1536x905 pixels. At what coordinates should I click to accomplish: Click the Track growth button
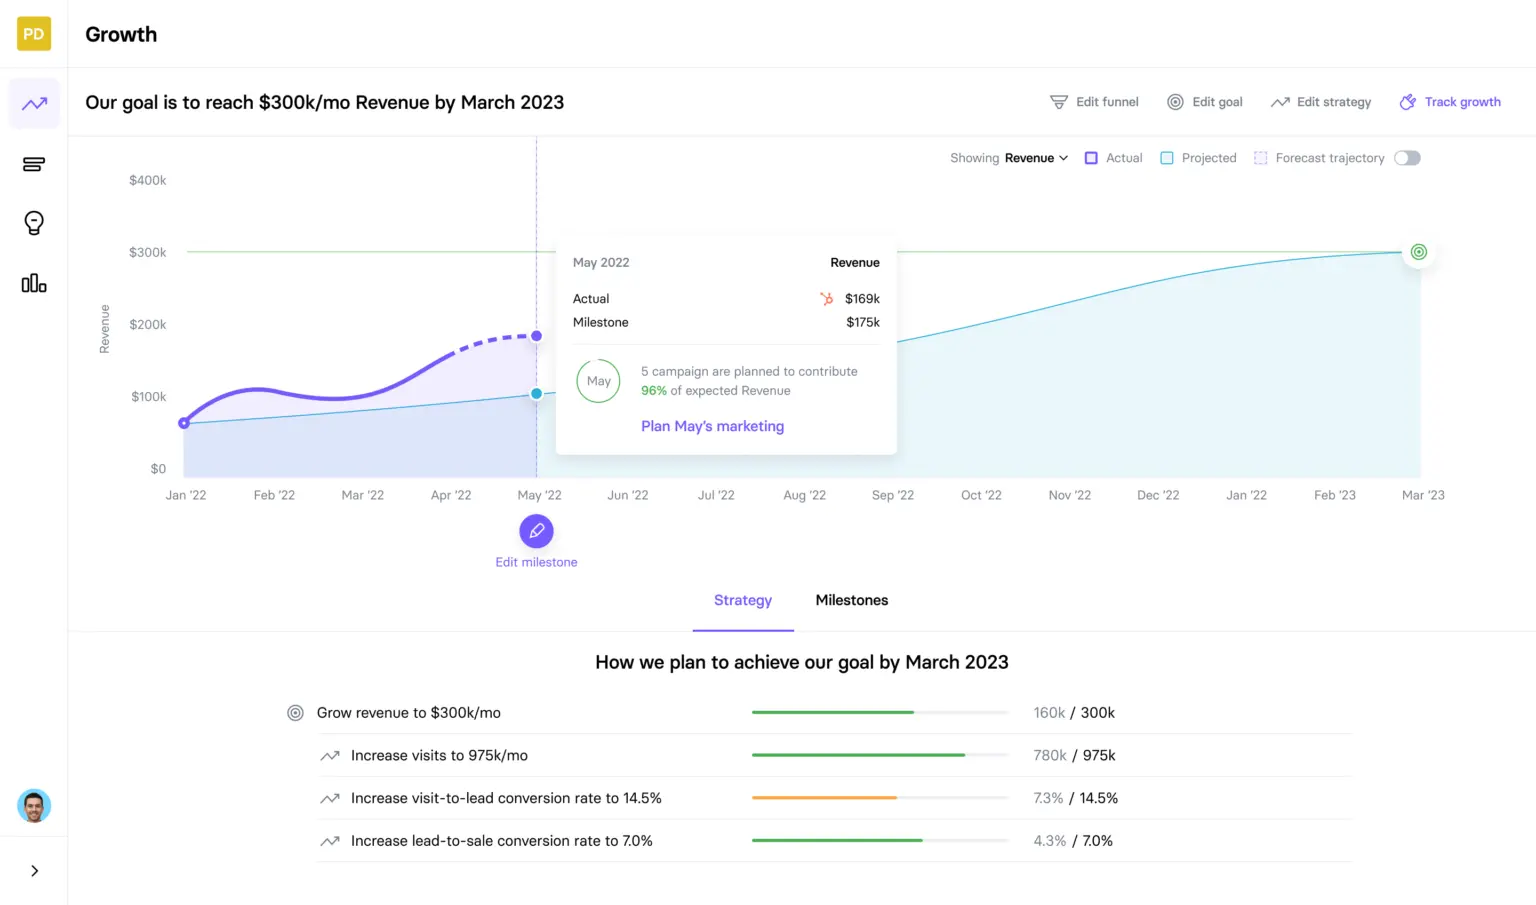1450,101
